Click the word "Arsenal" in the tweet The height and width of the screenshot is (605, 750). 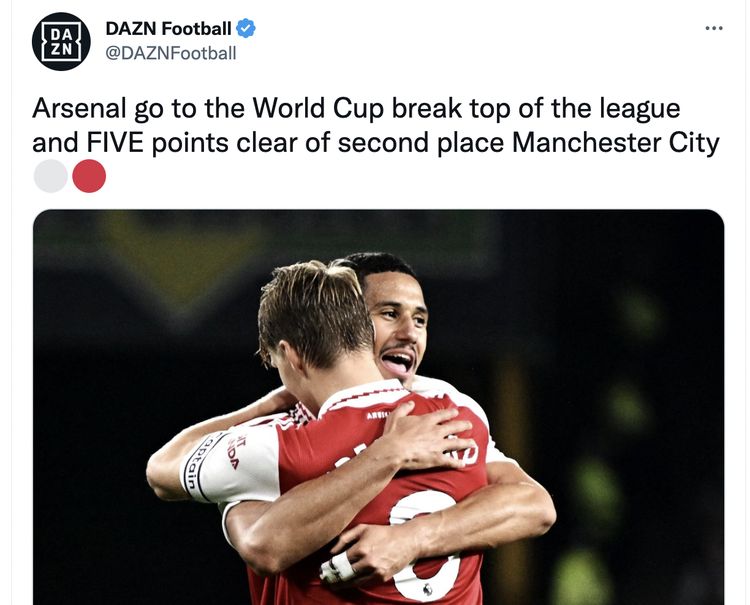pos(79,108)
